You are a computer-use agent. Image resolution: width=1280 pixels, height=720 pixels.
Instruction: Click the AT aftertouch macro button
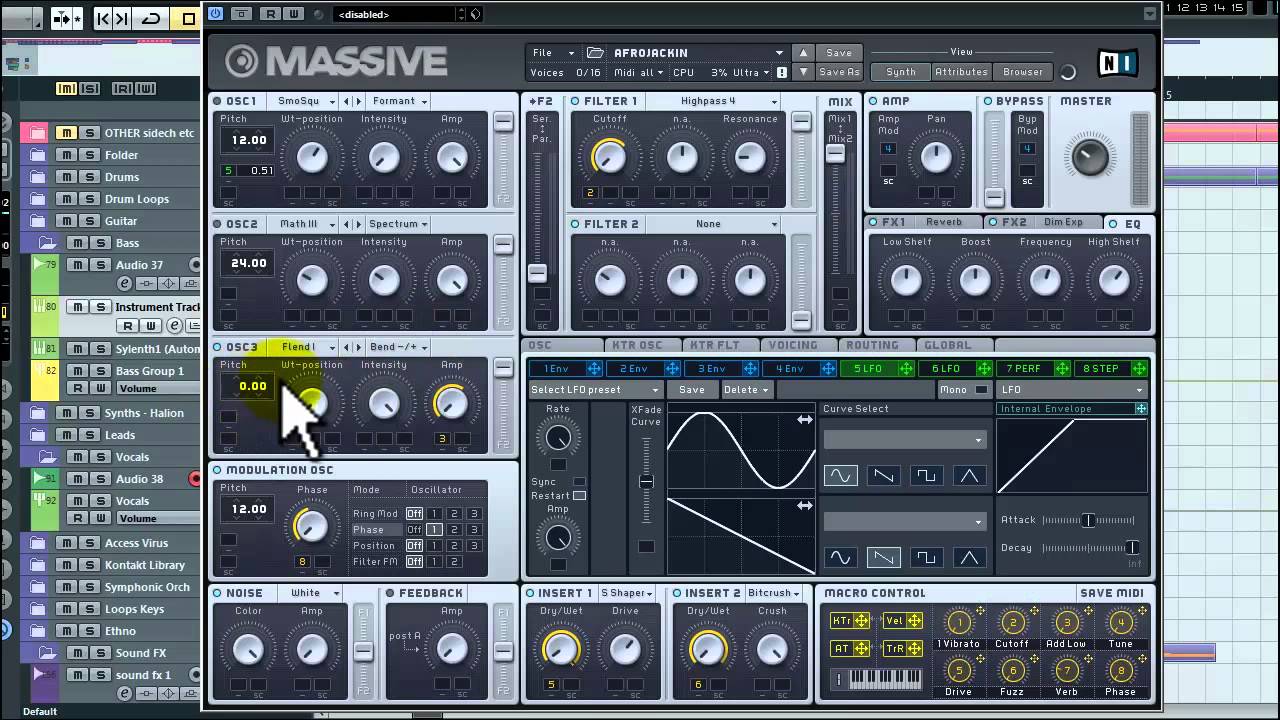(849, 649)
